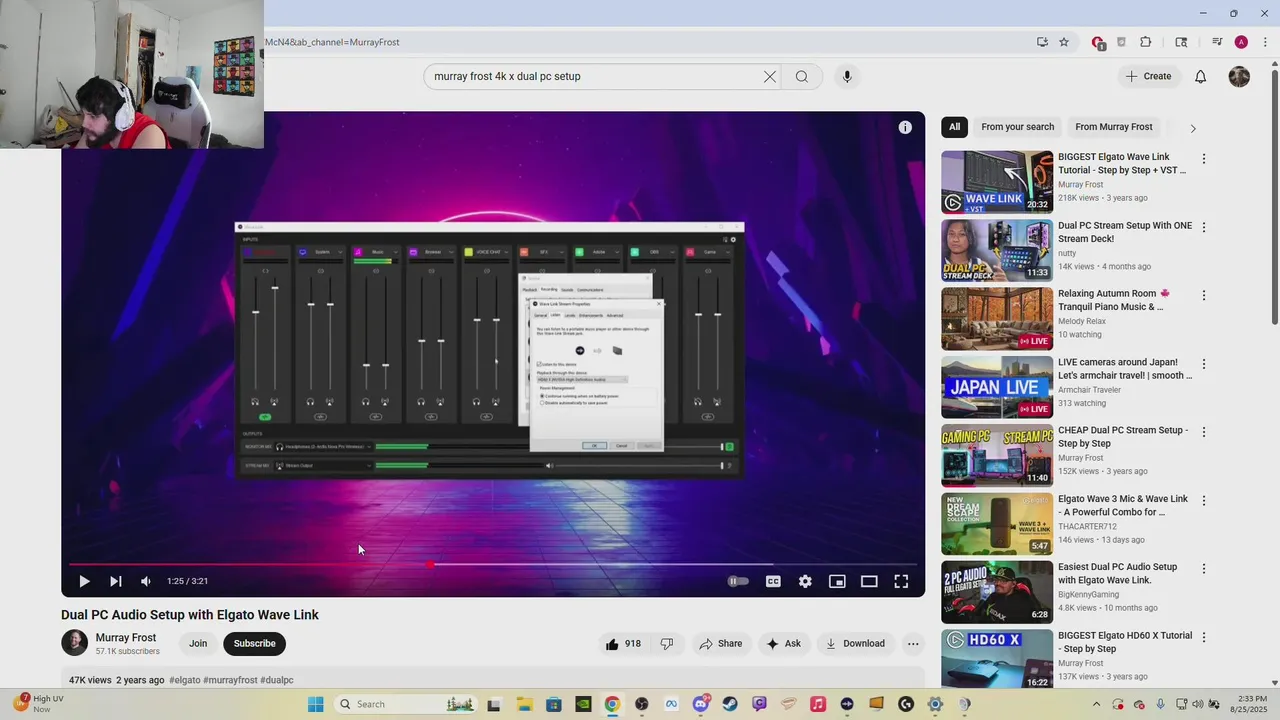This screenshot has width=1280, height=720.
Task: Open options menu for Elgato Wave 3 Mic video
Action: (x=1204, y=500)
